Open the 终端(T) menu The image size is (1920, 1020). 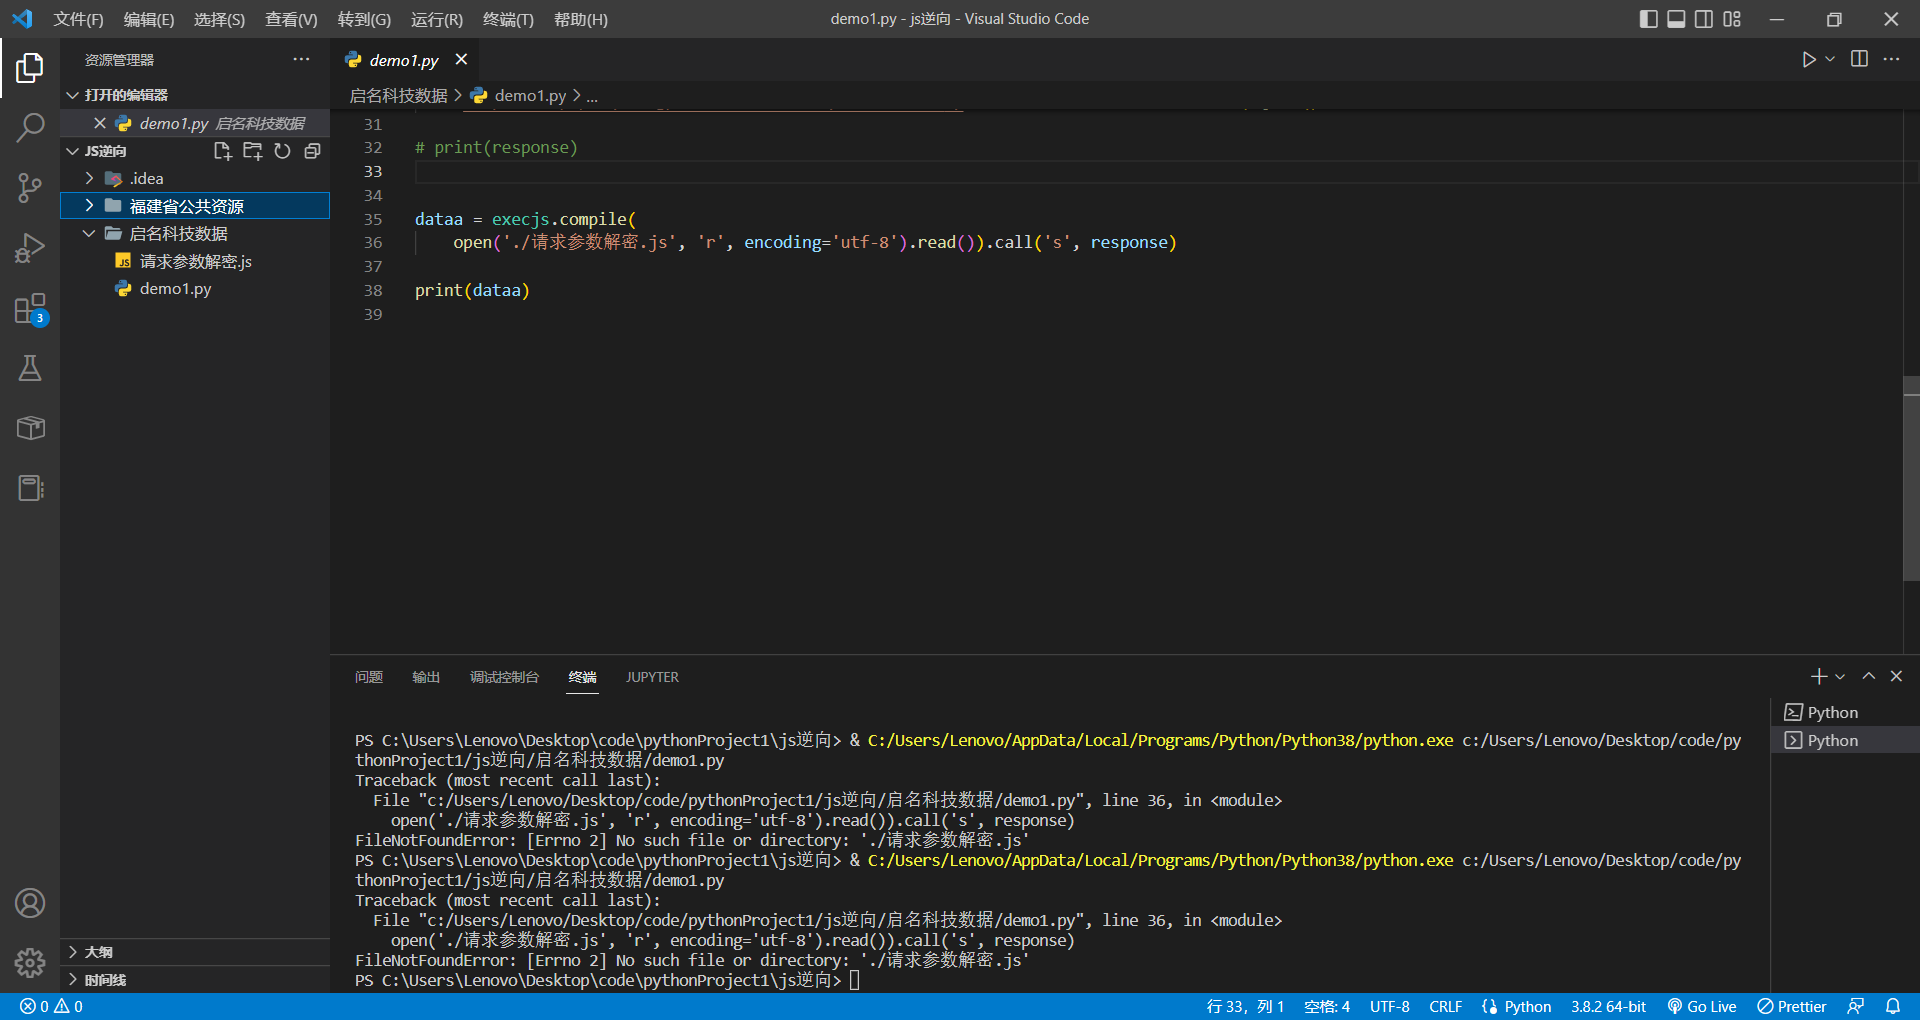pos(508,19)
